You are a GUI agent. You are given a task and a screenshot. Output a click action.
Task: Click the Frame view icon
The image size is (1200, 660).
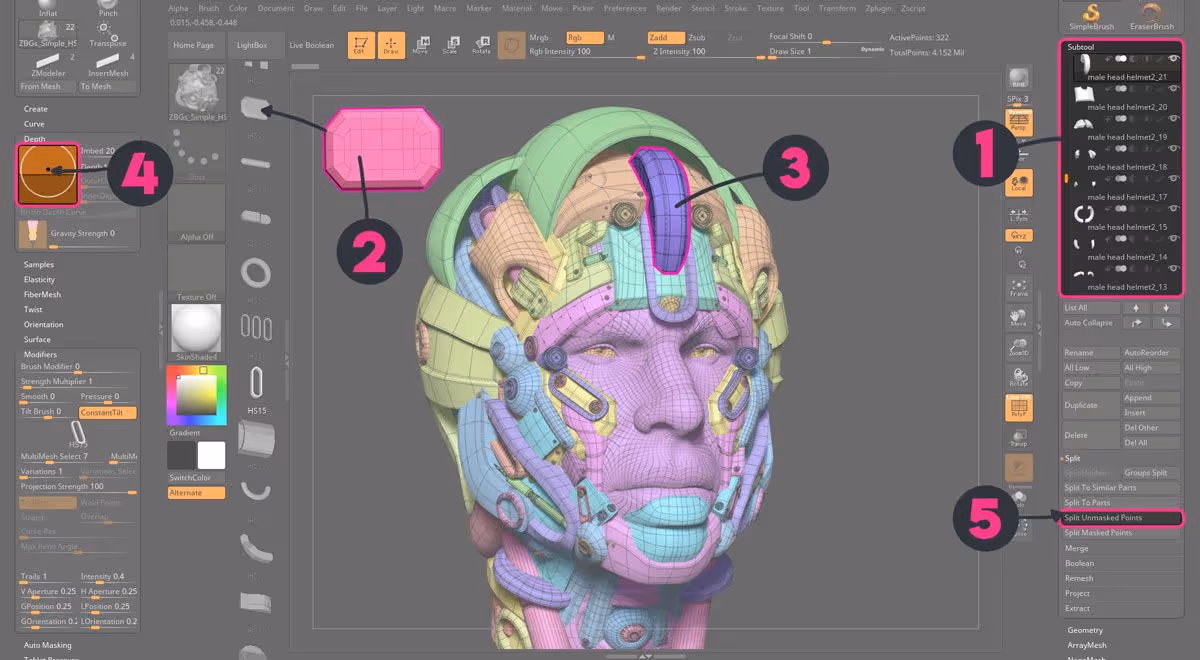[x=1018, y=289]
